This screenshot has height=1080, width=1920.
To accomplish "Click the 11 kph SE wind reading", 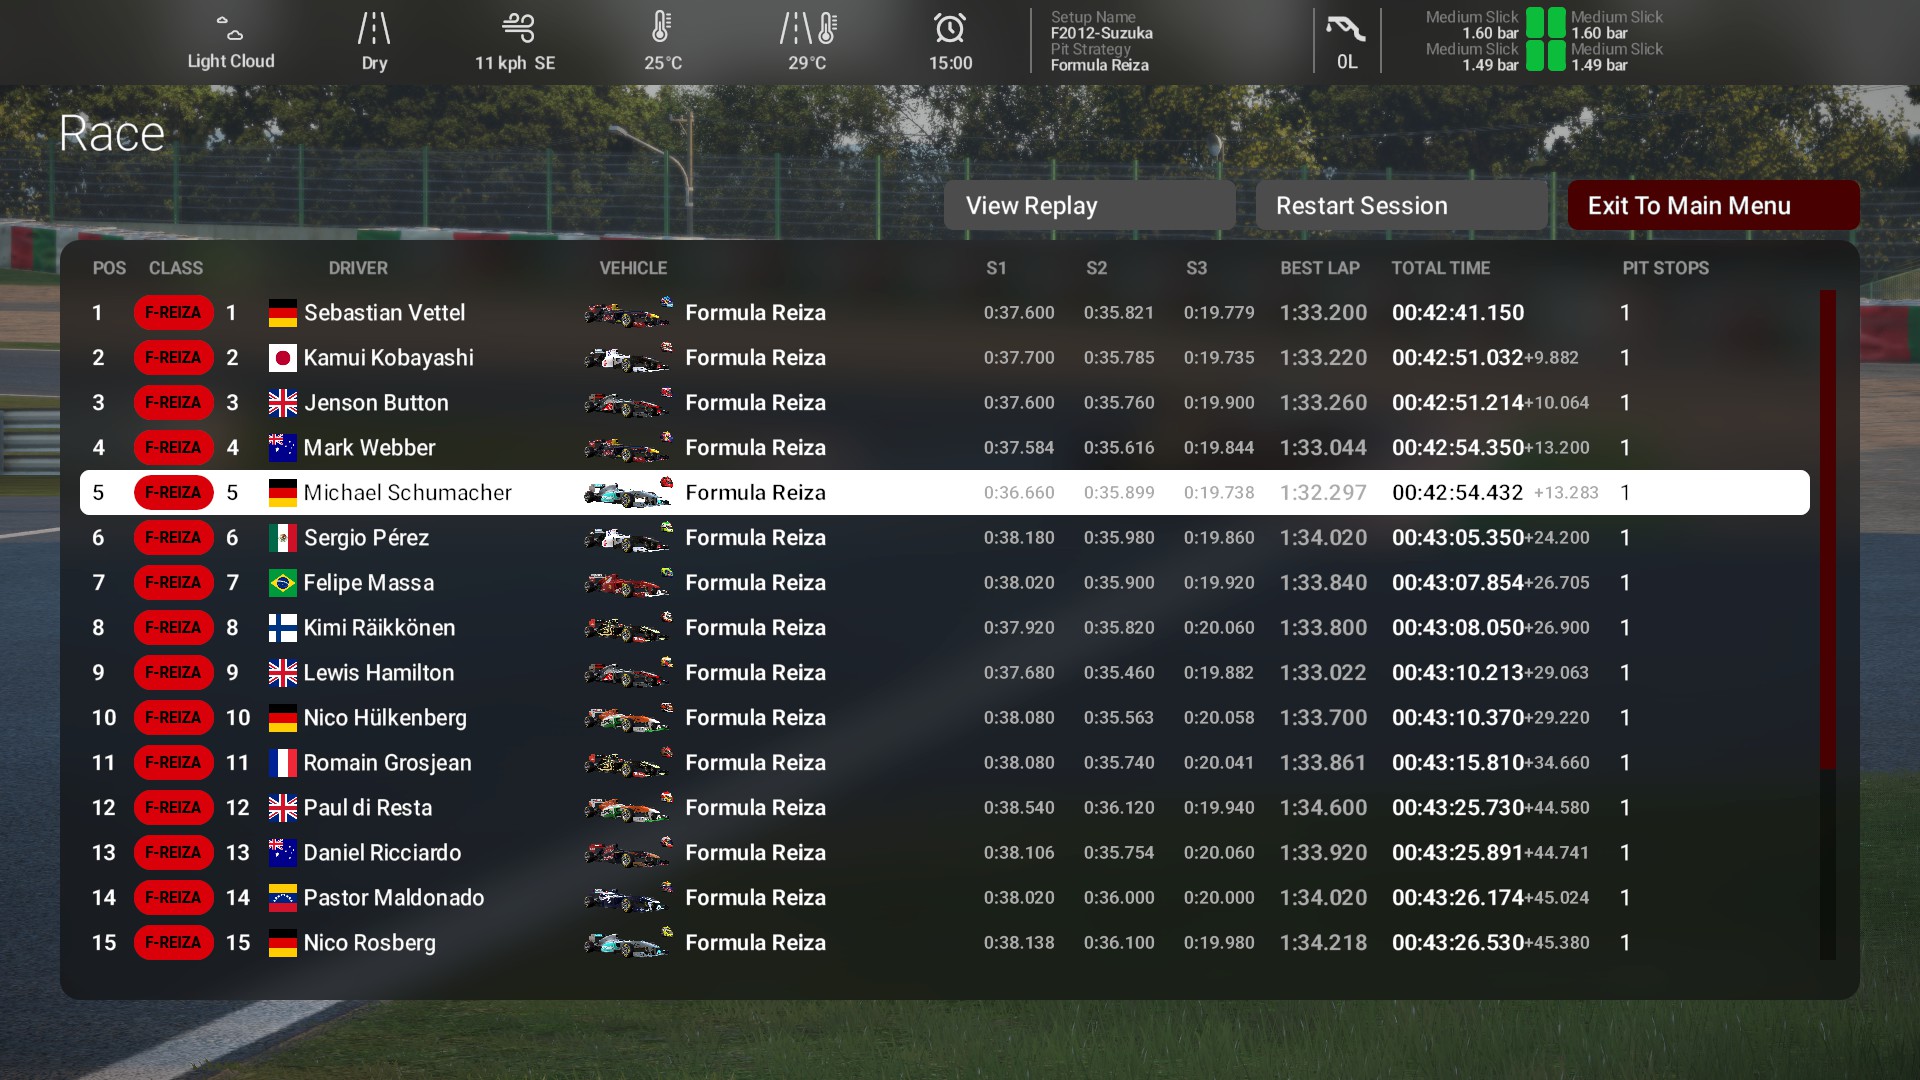I will coord(515,63).
